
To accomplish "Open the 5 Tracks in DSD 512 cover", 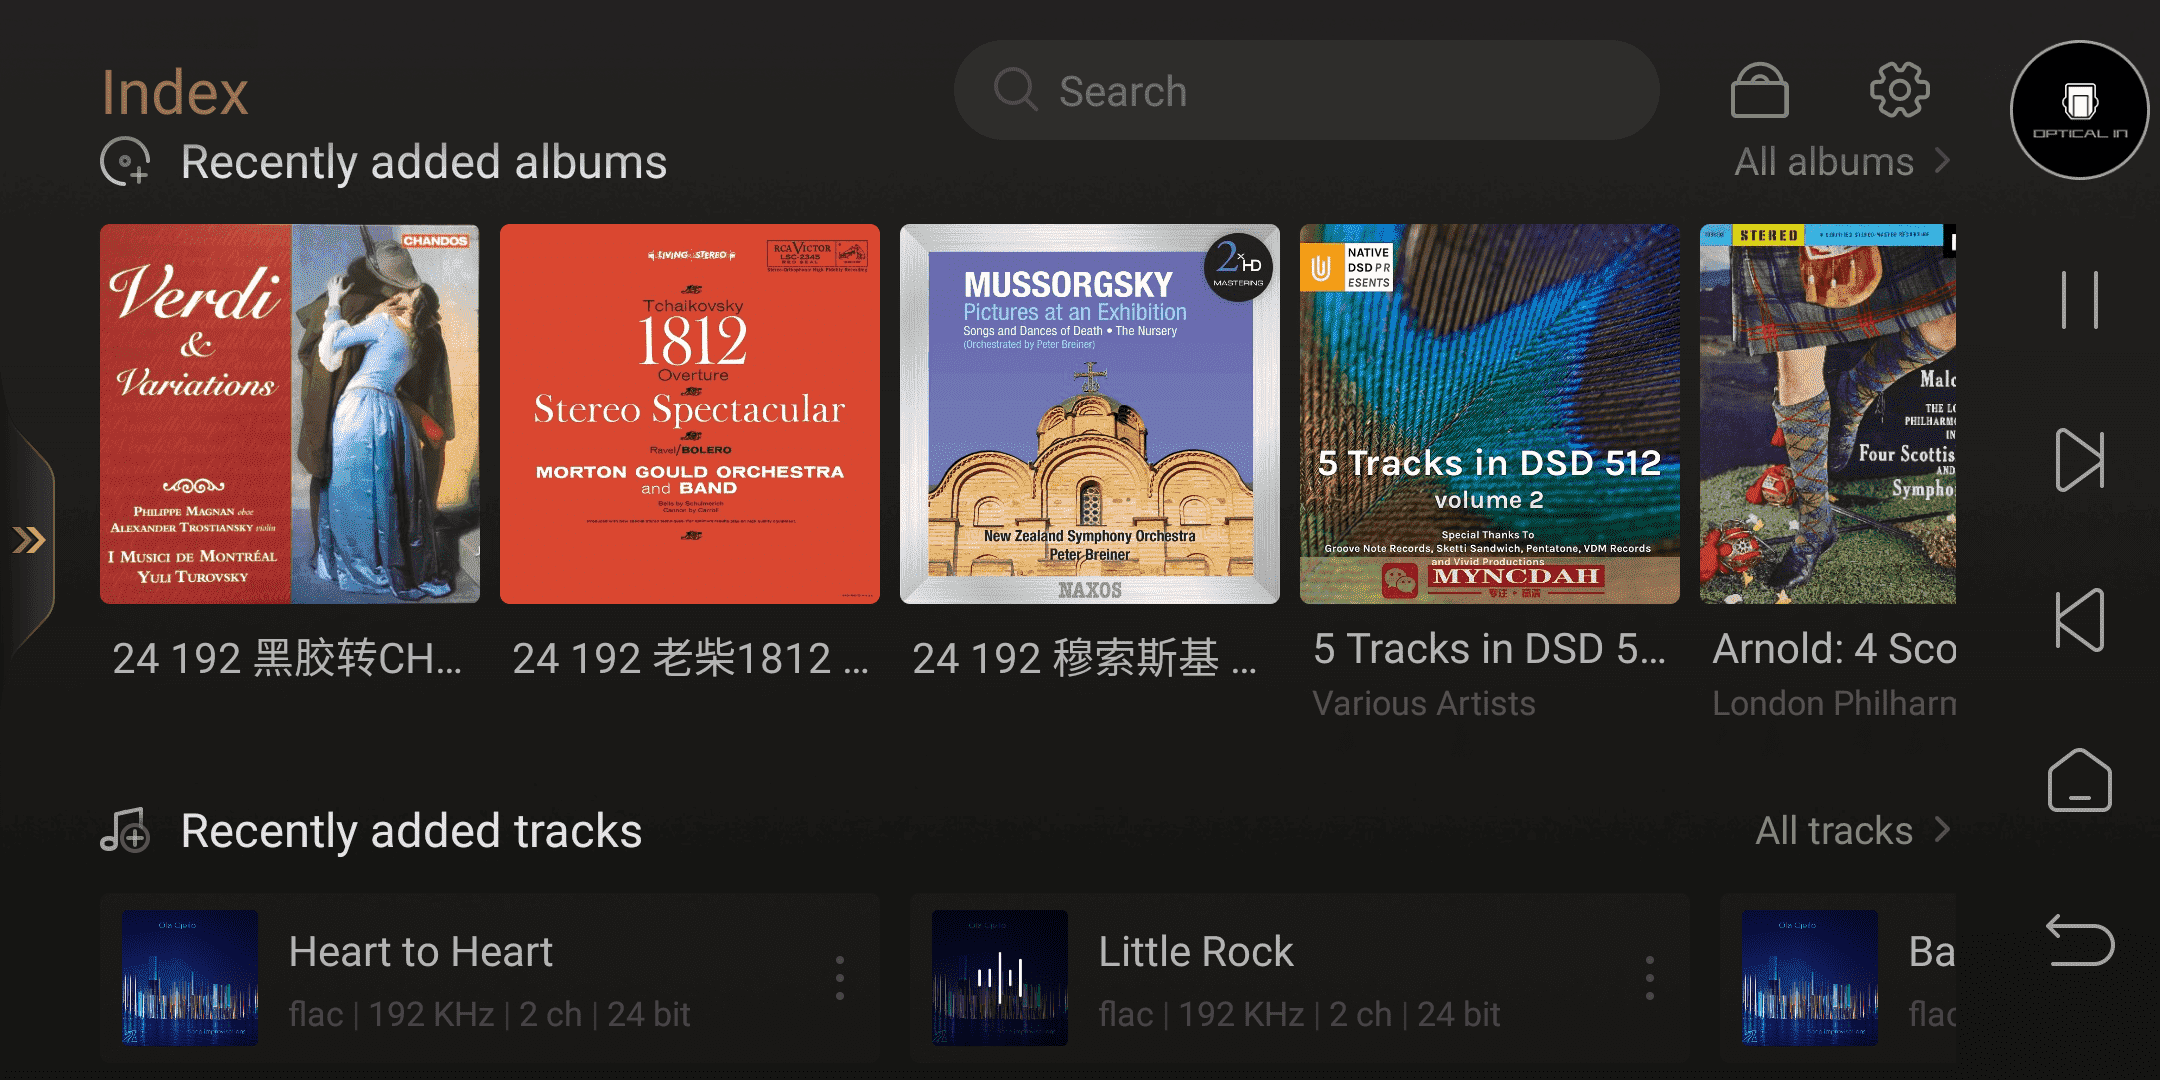I will (1490, 414).
